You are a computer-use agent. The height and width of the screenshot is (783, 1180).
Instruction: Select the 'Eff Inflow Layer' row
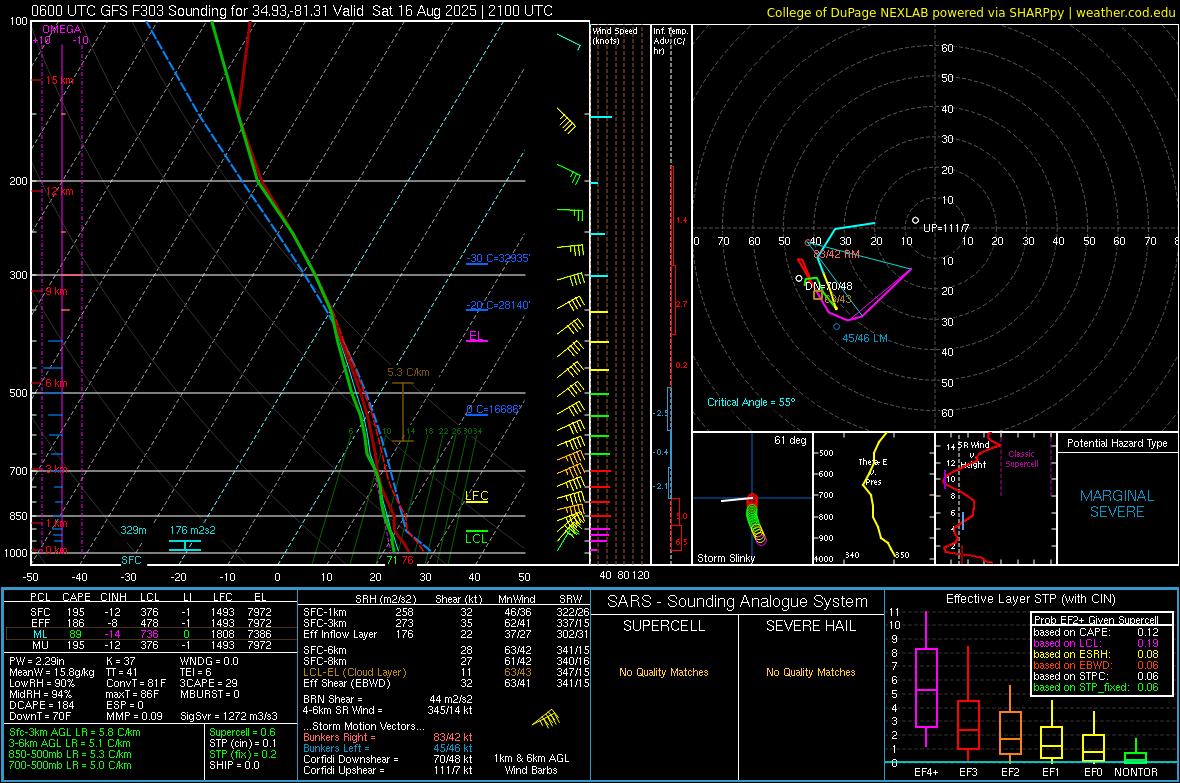coord(445,634)
